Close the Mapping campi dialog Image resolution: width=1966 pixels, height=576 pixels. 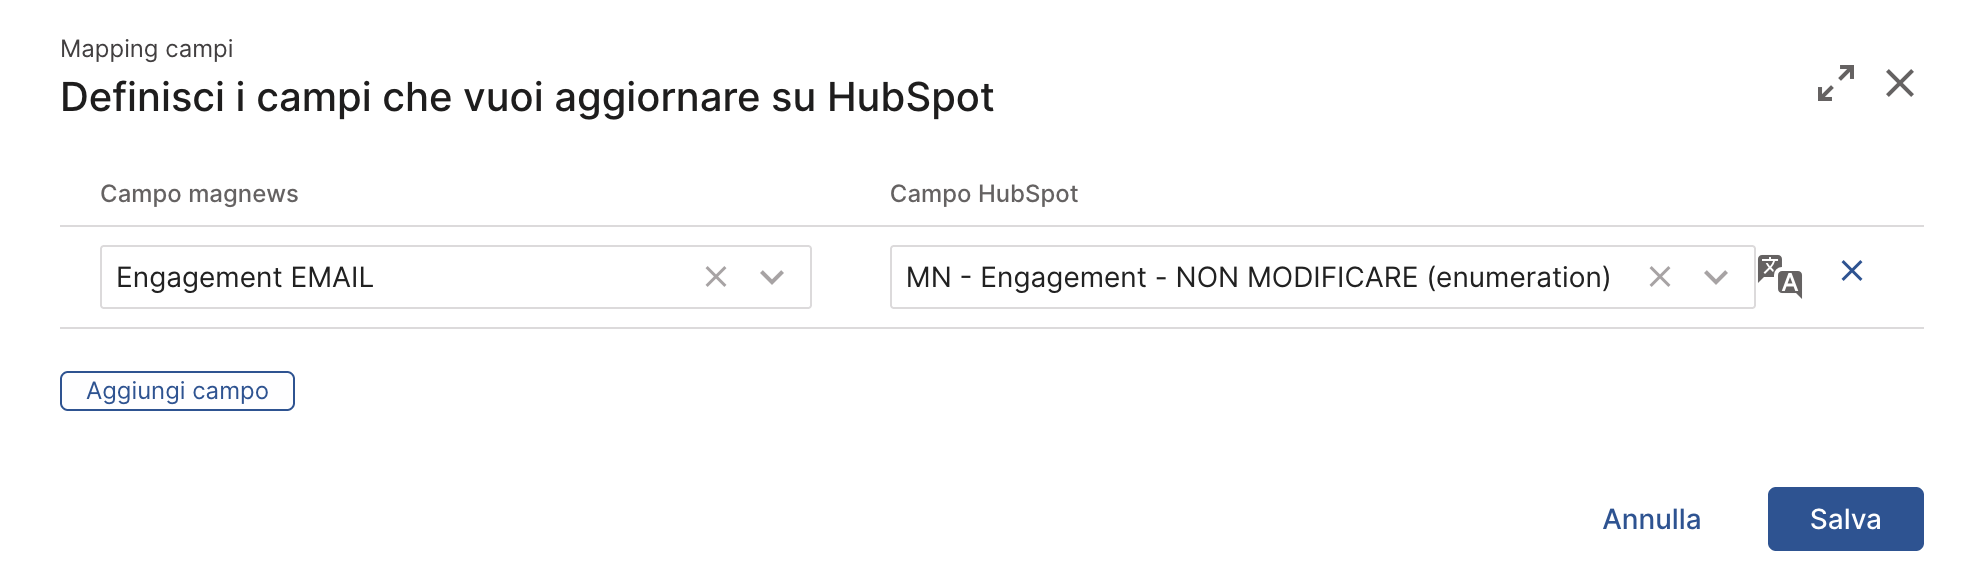pyautogui.click(x=1899, y=83)
